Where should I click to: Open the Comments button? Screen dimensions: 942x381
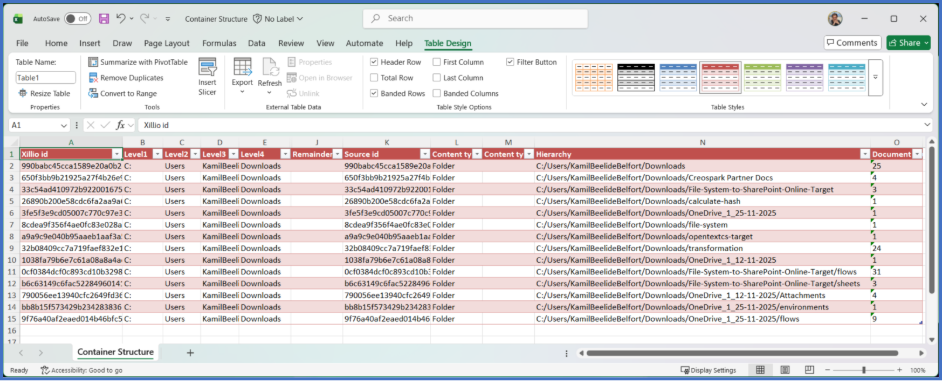pos(852,43)
